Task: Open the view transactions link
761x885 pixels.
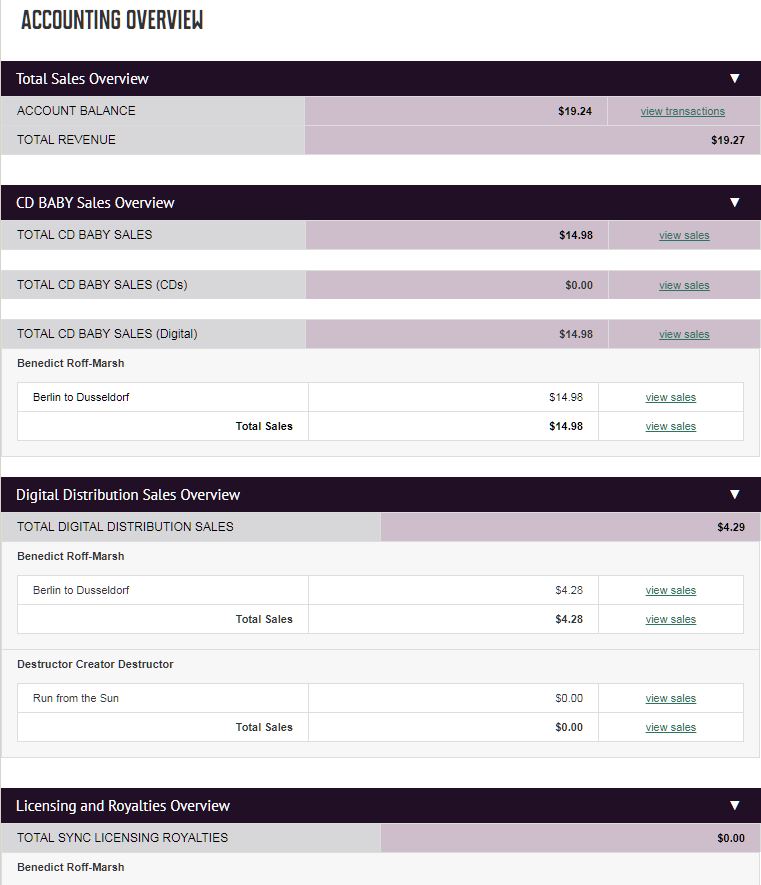Action: click(683, 111)
